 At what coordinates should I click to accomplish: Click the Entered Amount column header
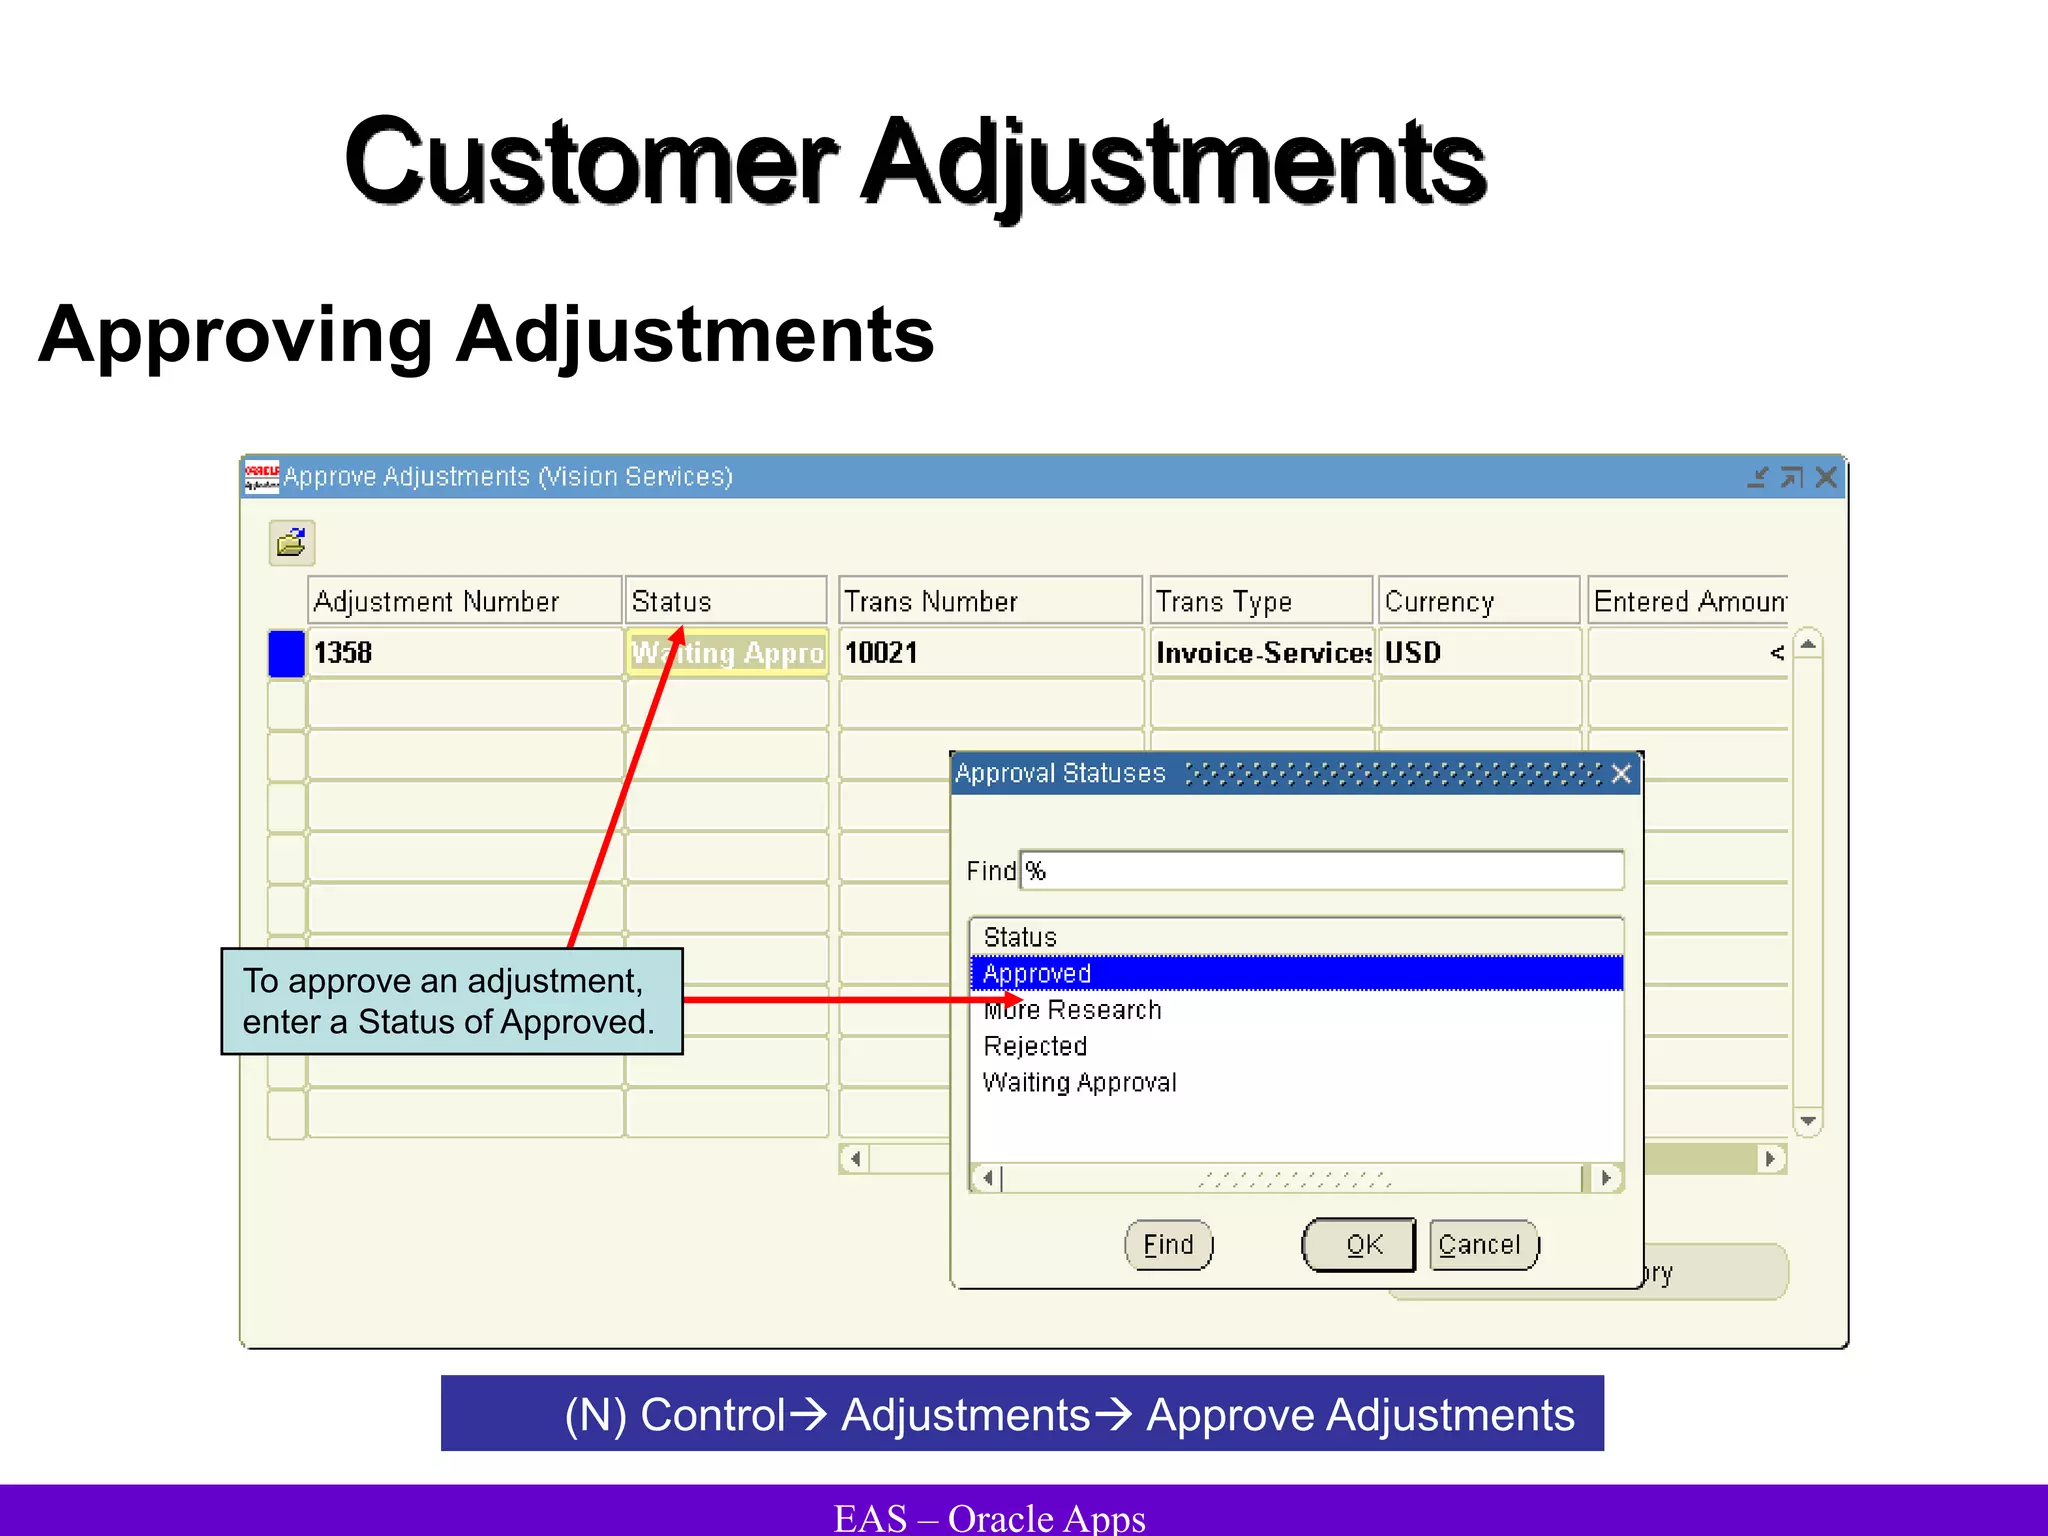(1688, 601)
